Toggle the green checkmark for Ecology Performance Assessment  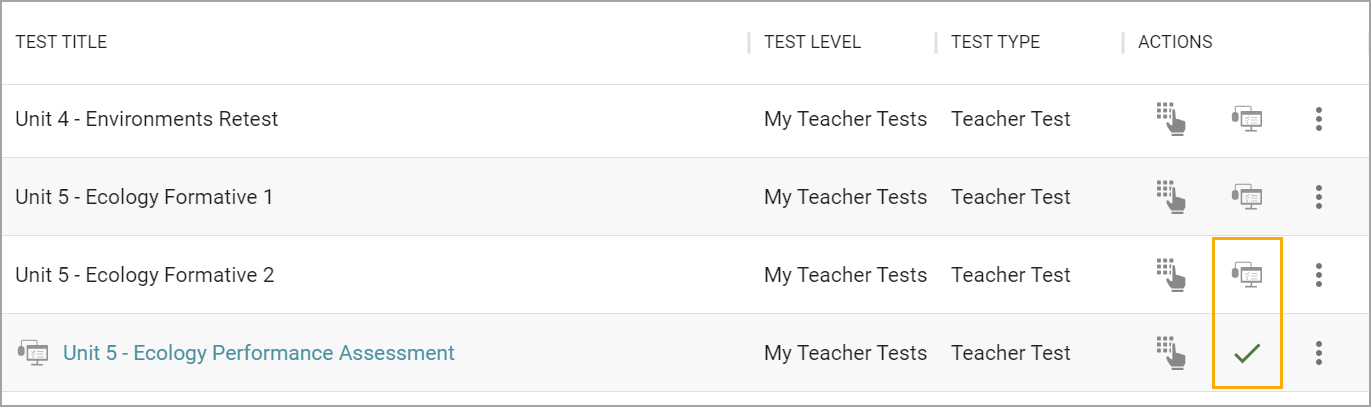(x=1247, y=353)
